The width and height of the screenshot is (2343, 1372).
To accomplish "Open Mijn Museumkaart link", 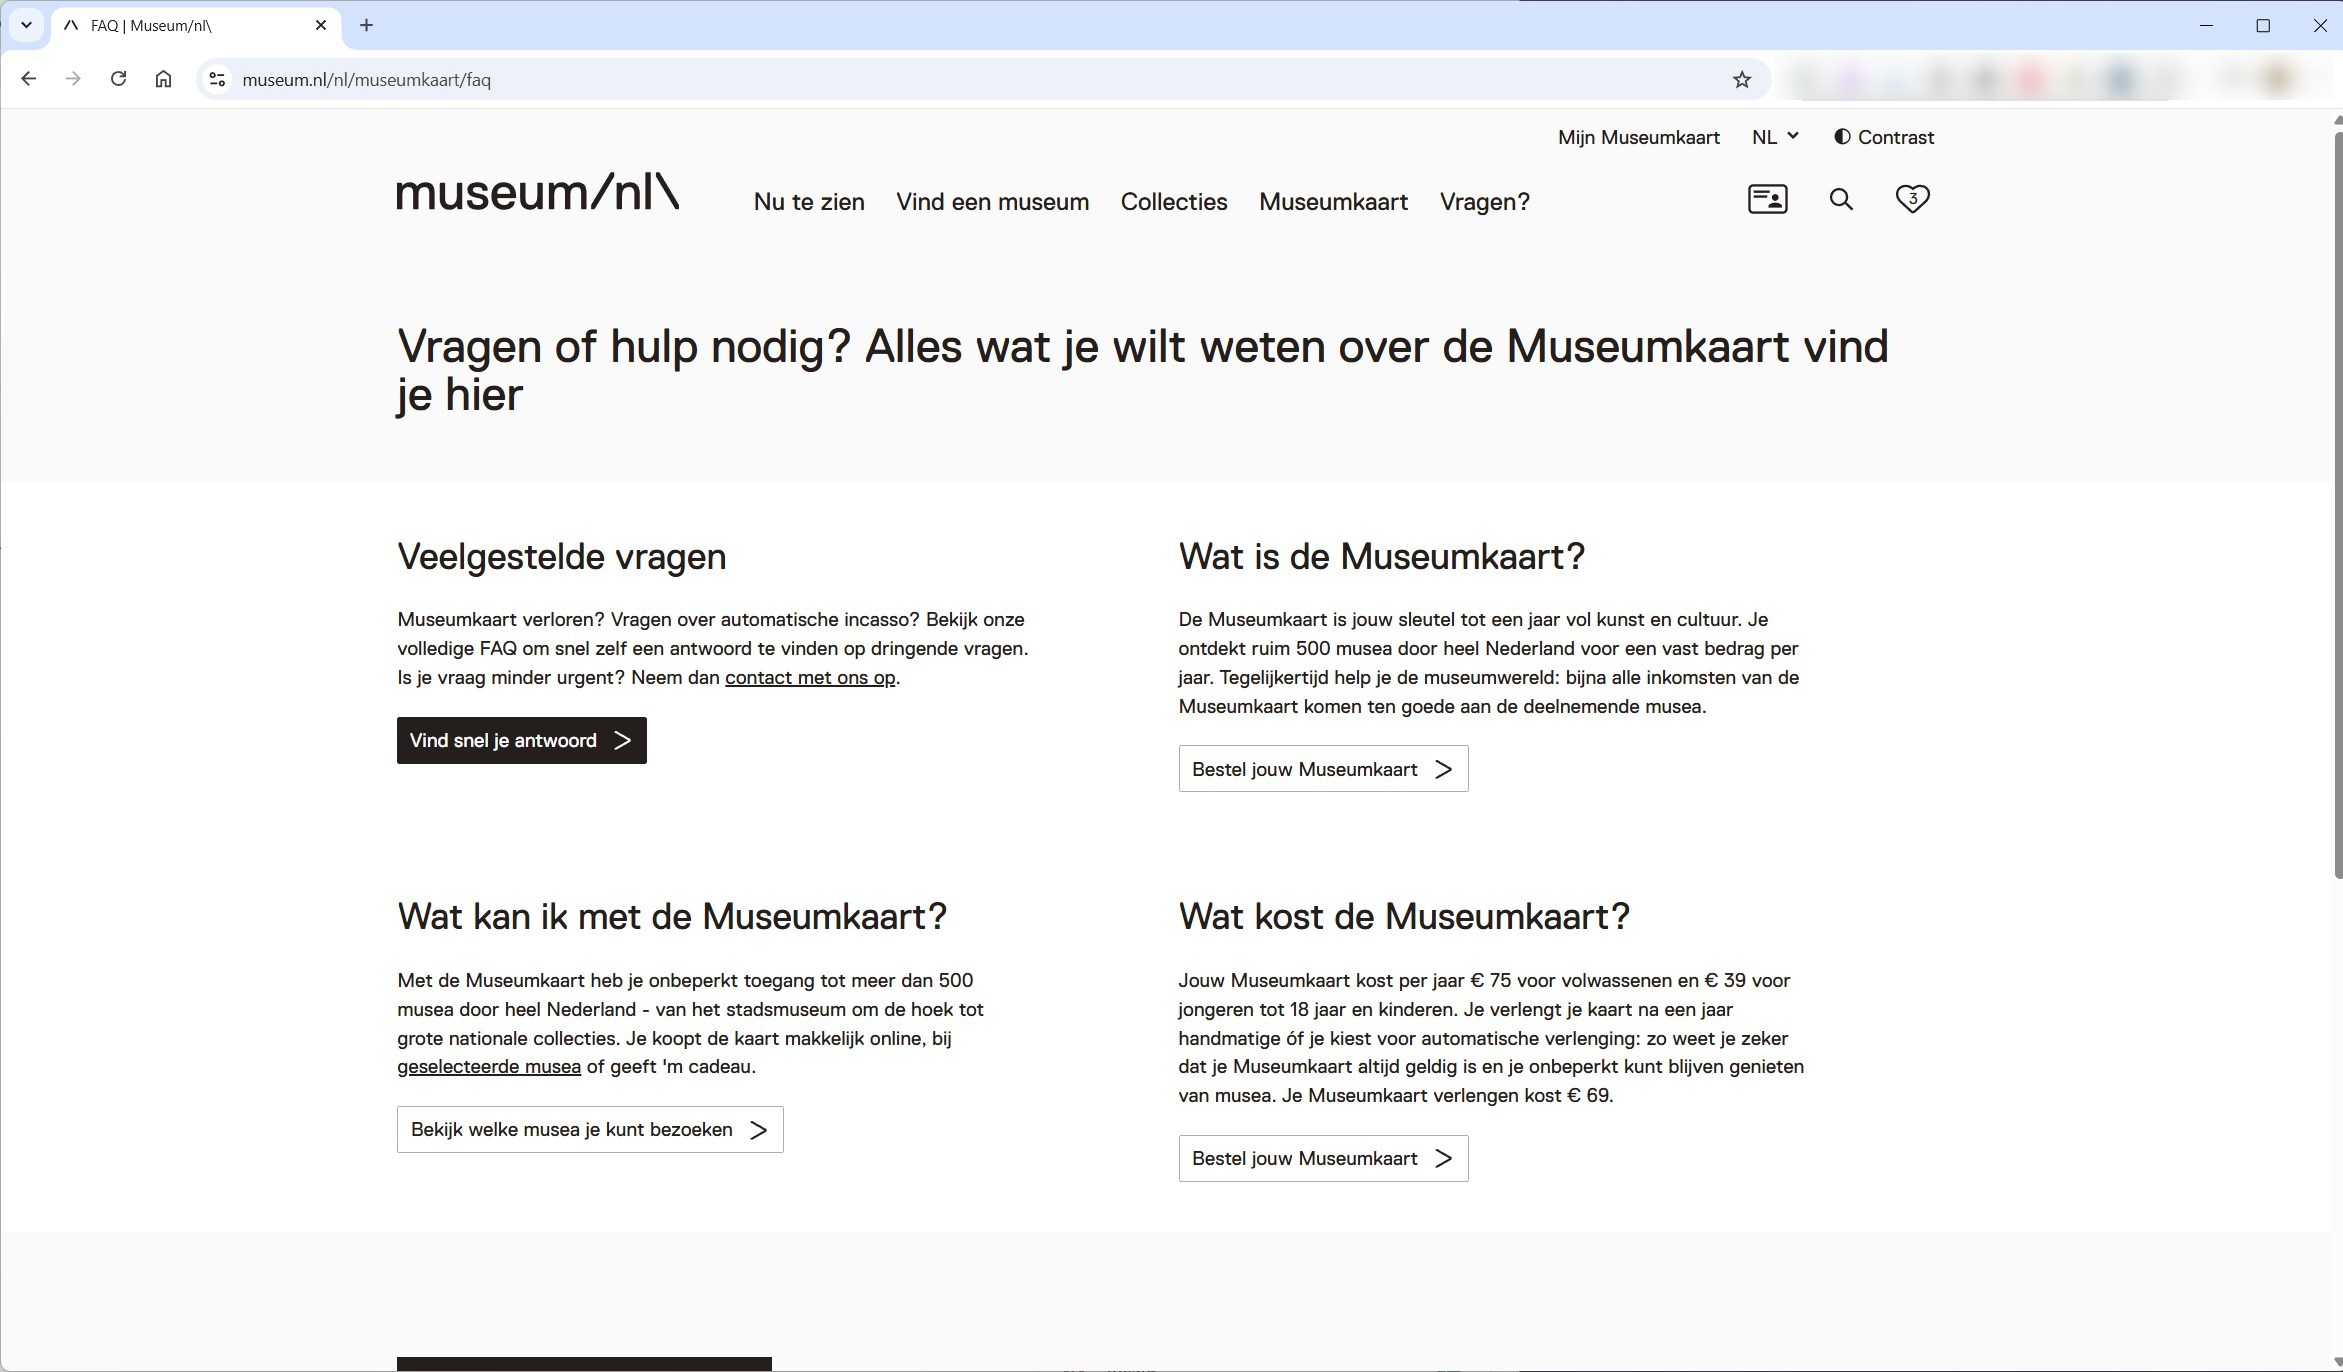I will pos(1638,137).
